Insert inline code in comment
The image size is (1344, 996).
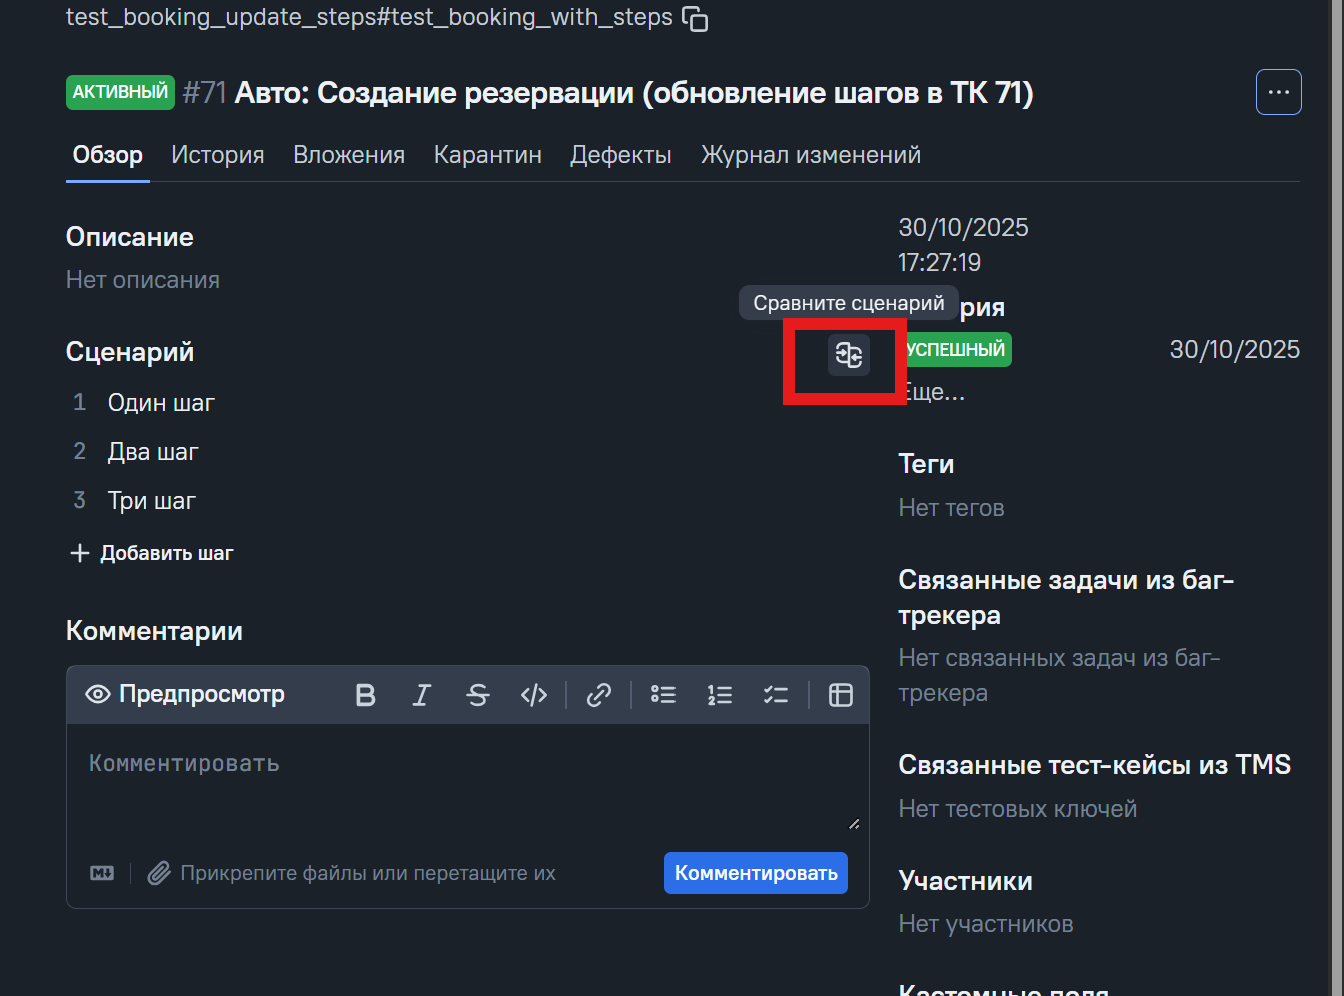534,695
